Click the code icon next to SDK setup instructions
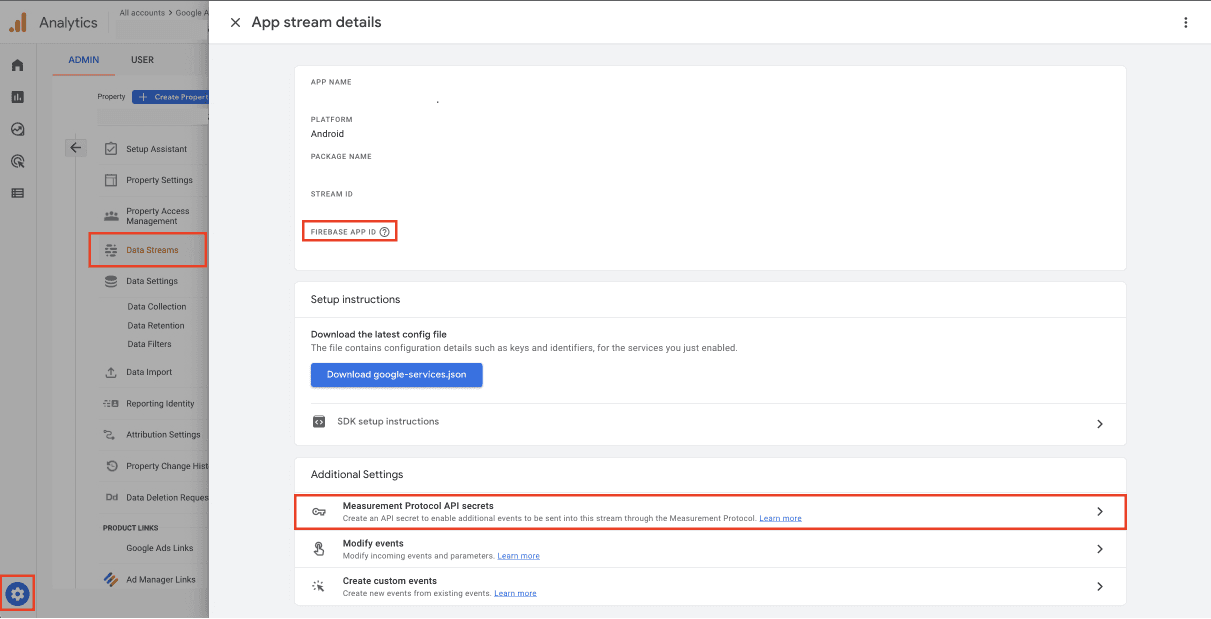This screenshot has height=619, width=1211. pos(318,421)
